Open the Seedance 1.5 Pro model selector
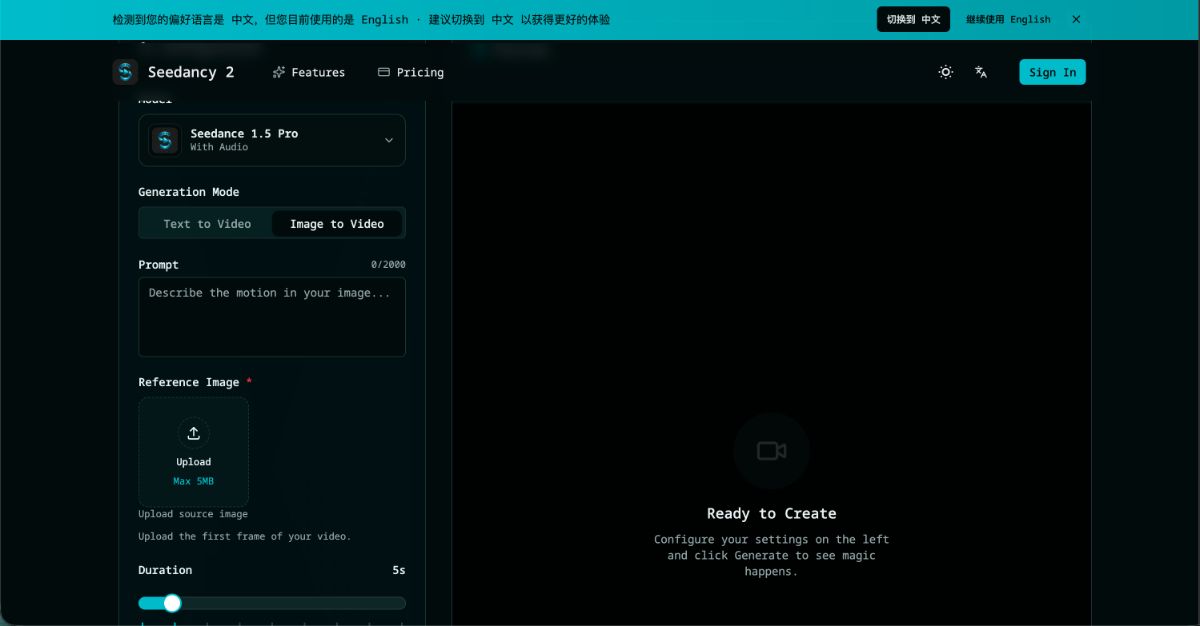 [271, 140]
